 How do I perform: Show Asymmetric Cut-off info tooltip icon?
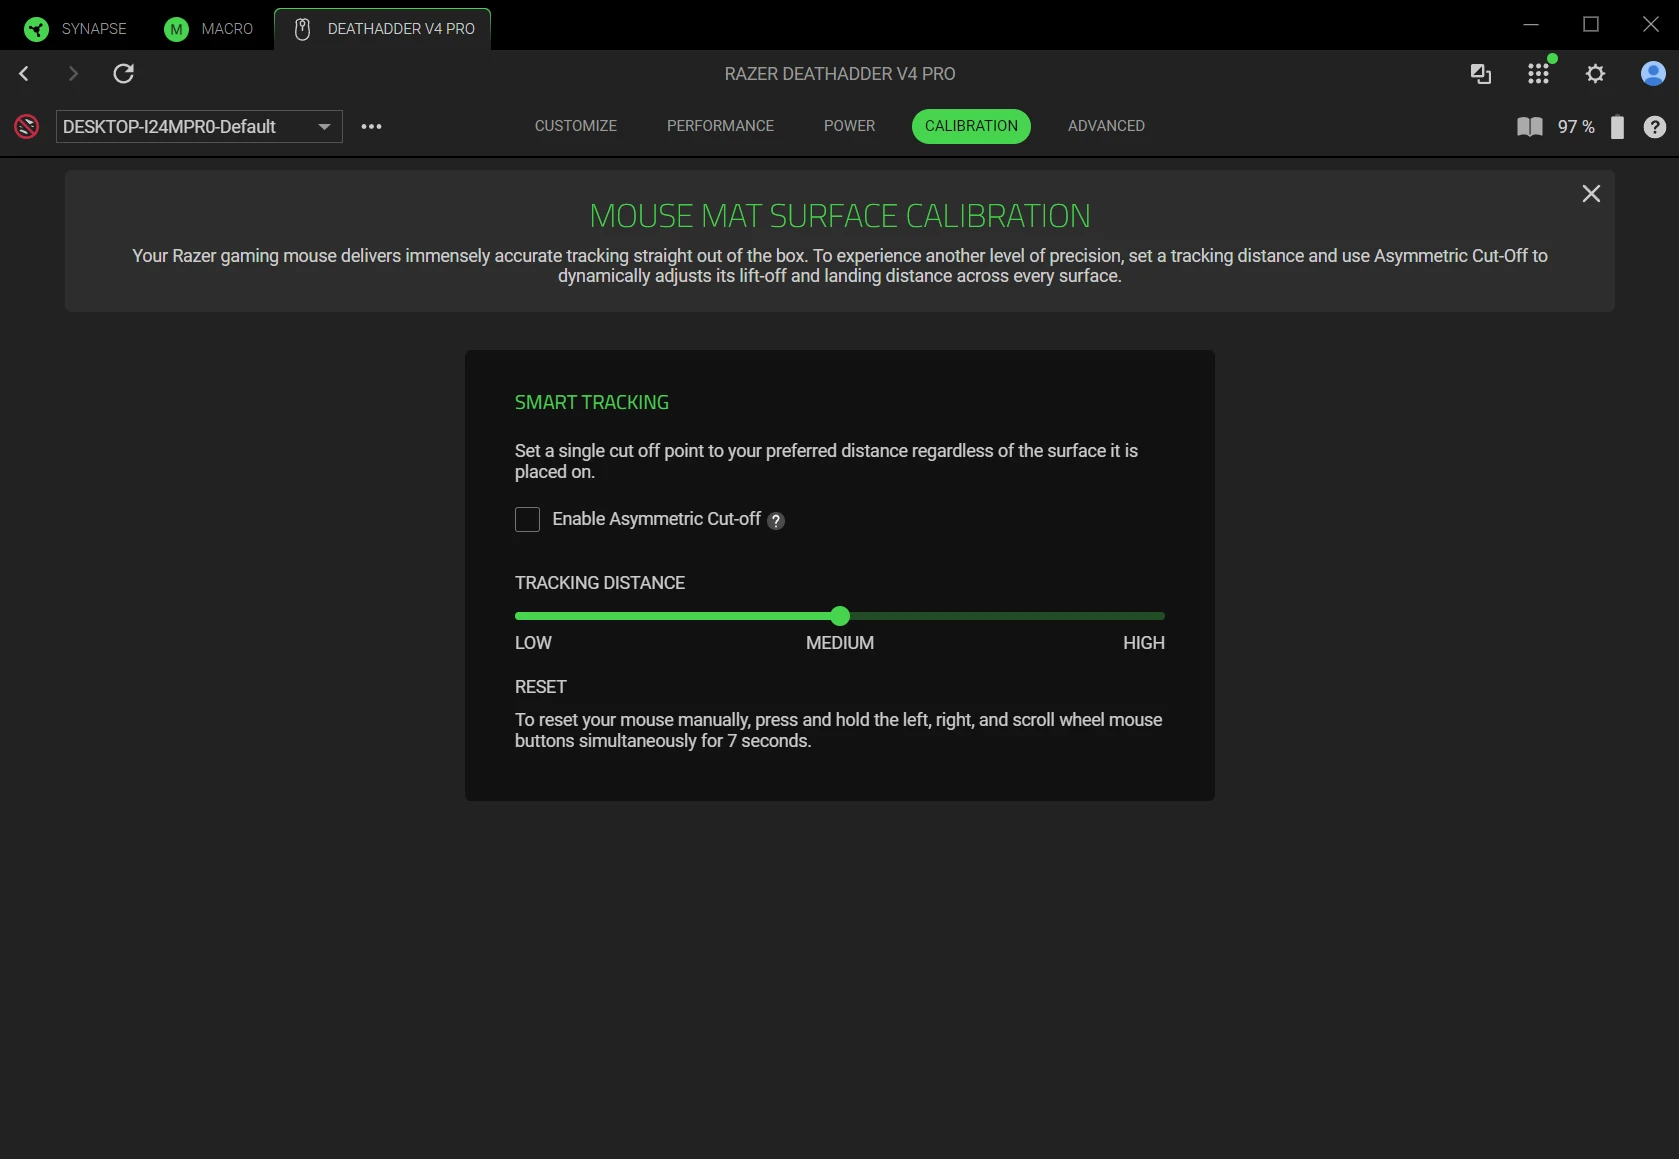tap(776, 521)
